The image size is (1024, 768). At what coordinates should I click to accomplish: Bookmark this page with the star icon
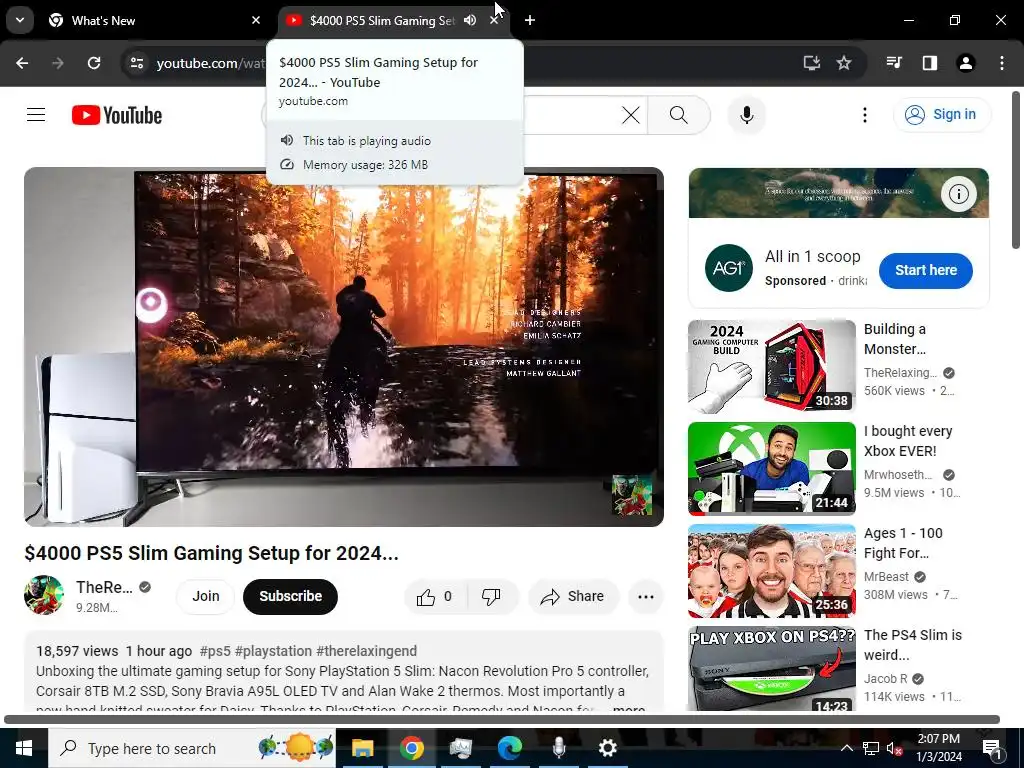pos(844,63)
